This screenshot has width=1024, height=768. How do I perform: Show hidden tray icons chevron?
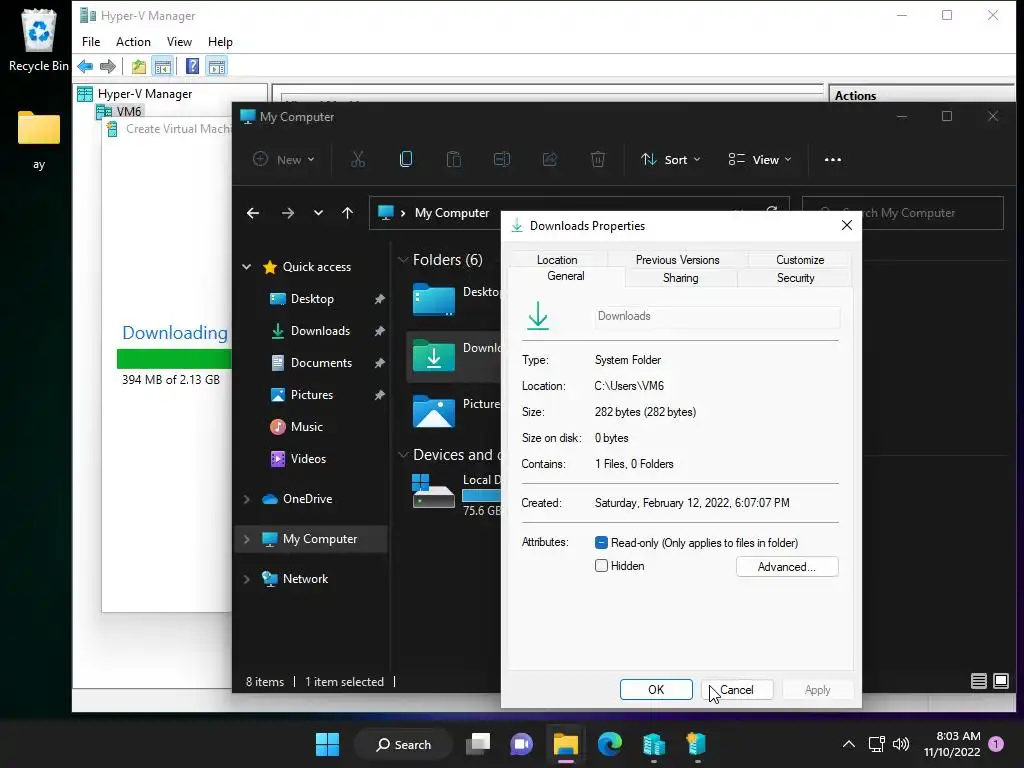pos(848,744)
